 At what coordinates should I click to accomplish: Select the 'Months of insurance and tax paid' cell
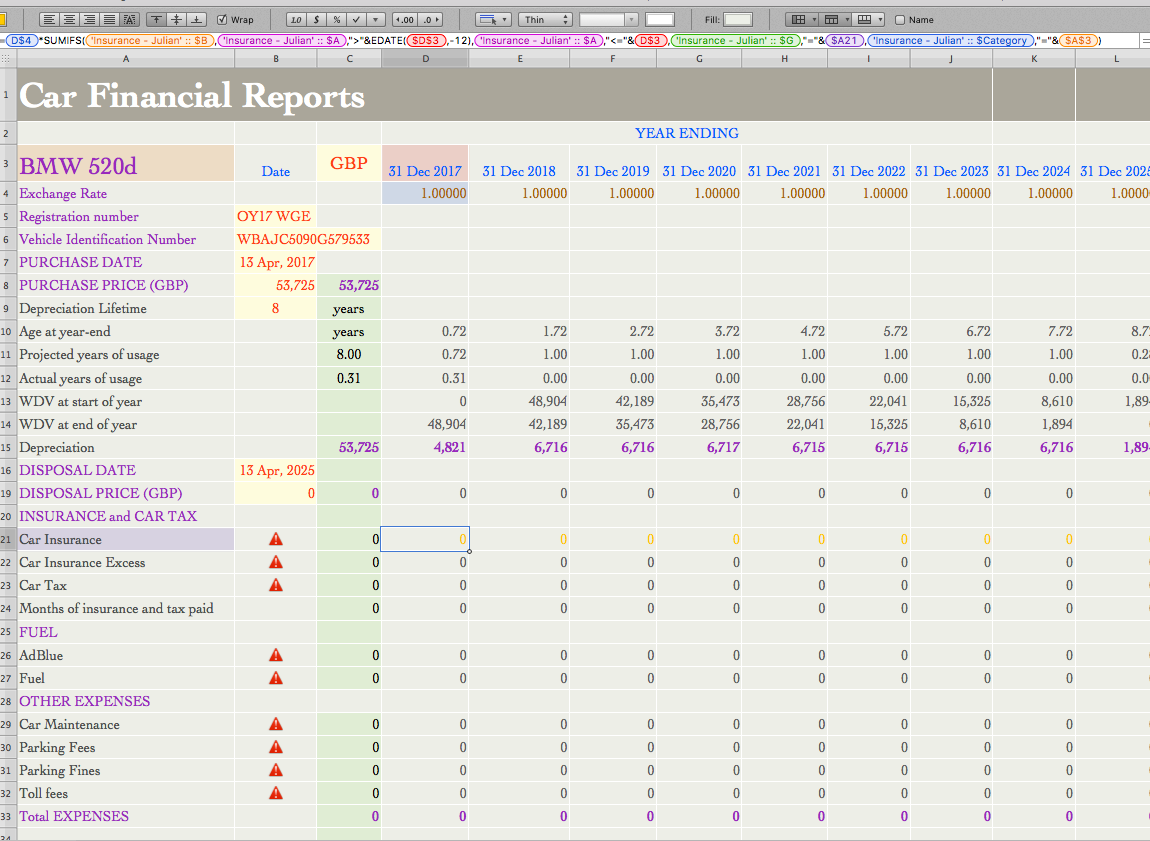click(x=125, y=609)
